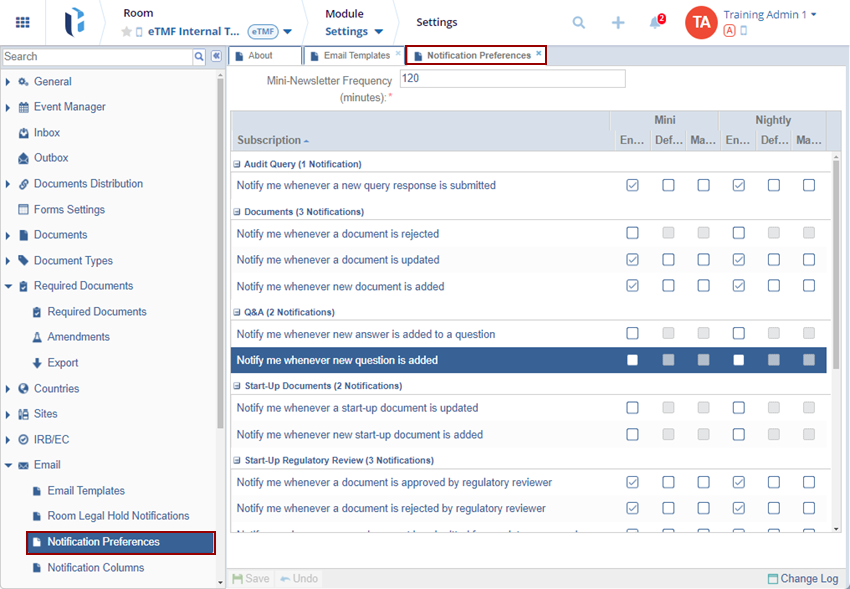Click the Mini-Newsletter Frequency input field

pyautogui.click(x=512, y=78)
